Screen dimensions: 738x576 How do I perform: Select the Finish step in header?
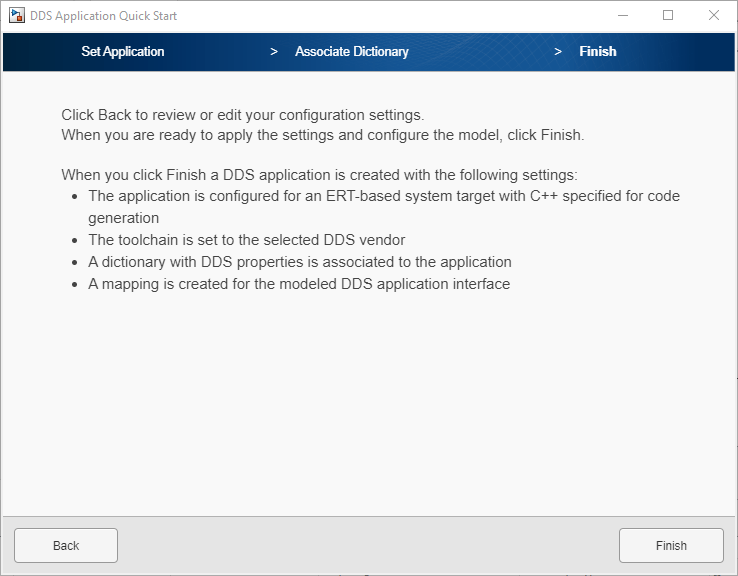pyautogui.click(x=598, y=52)
